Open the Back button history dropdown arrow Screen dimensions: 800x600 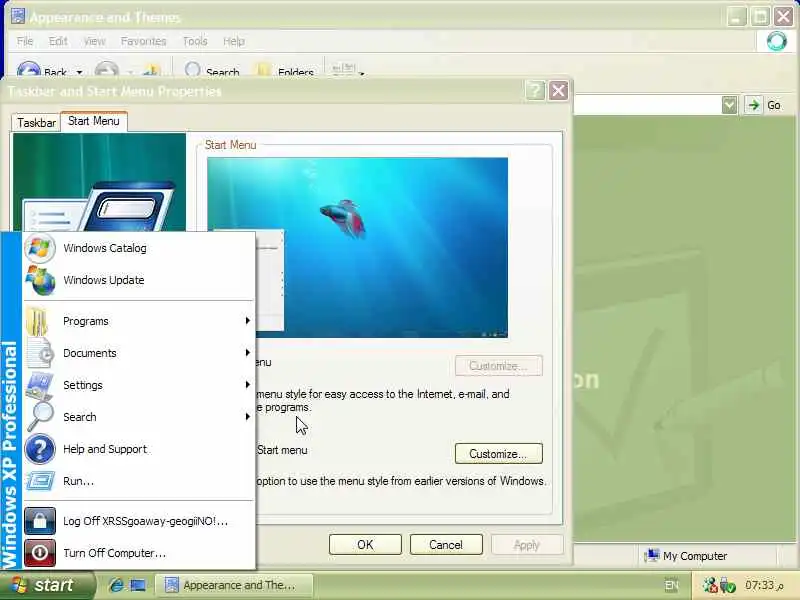(x=79, y=73)
